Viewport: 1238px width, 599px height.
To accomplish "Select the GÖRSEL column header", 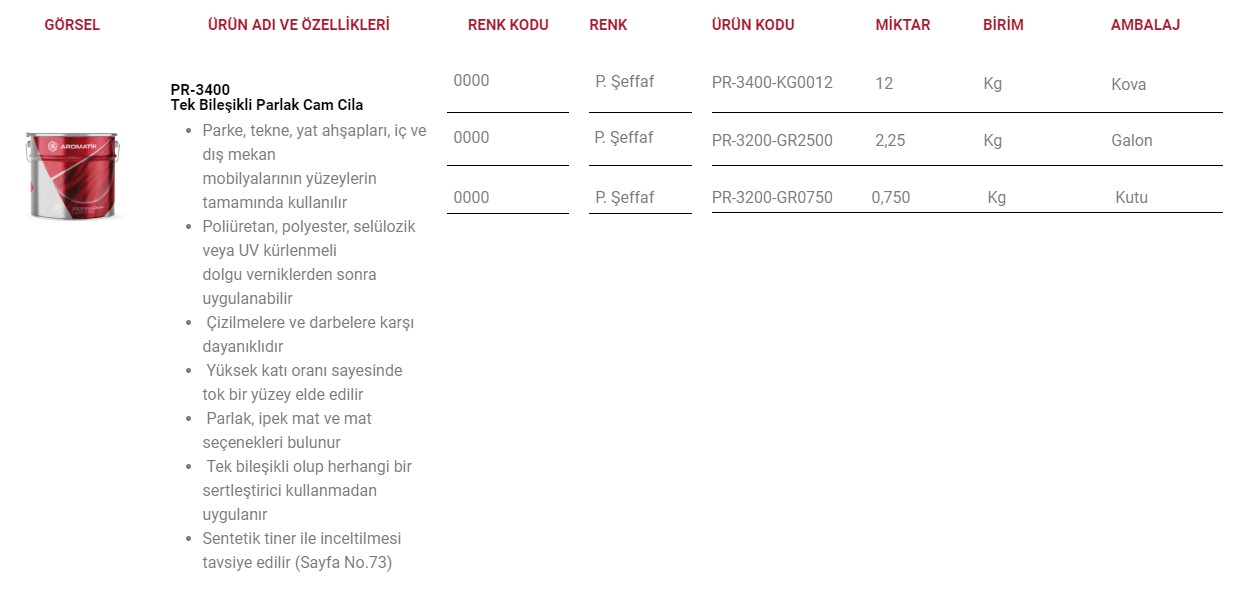I will click(x=72, y=25).
